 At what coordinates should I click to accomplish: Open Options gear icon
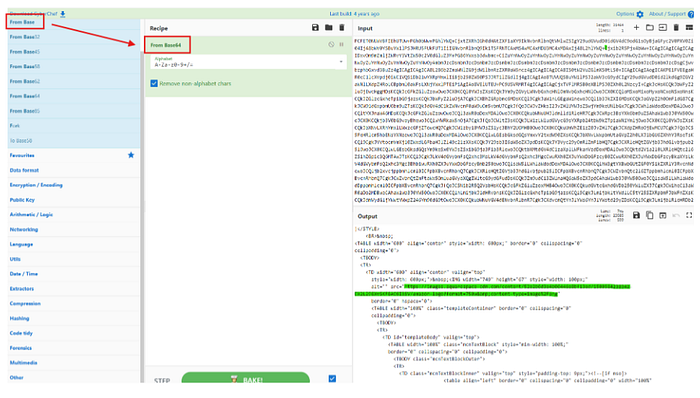click(640, 14)
